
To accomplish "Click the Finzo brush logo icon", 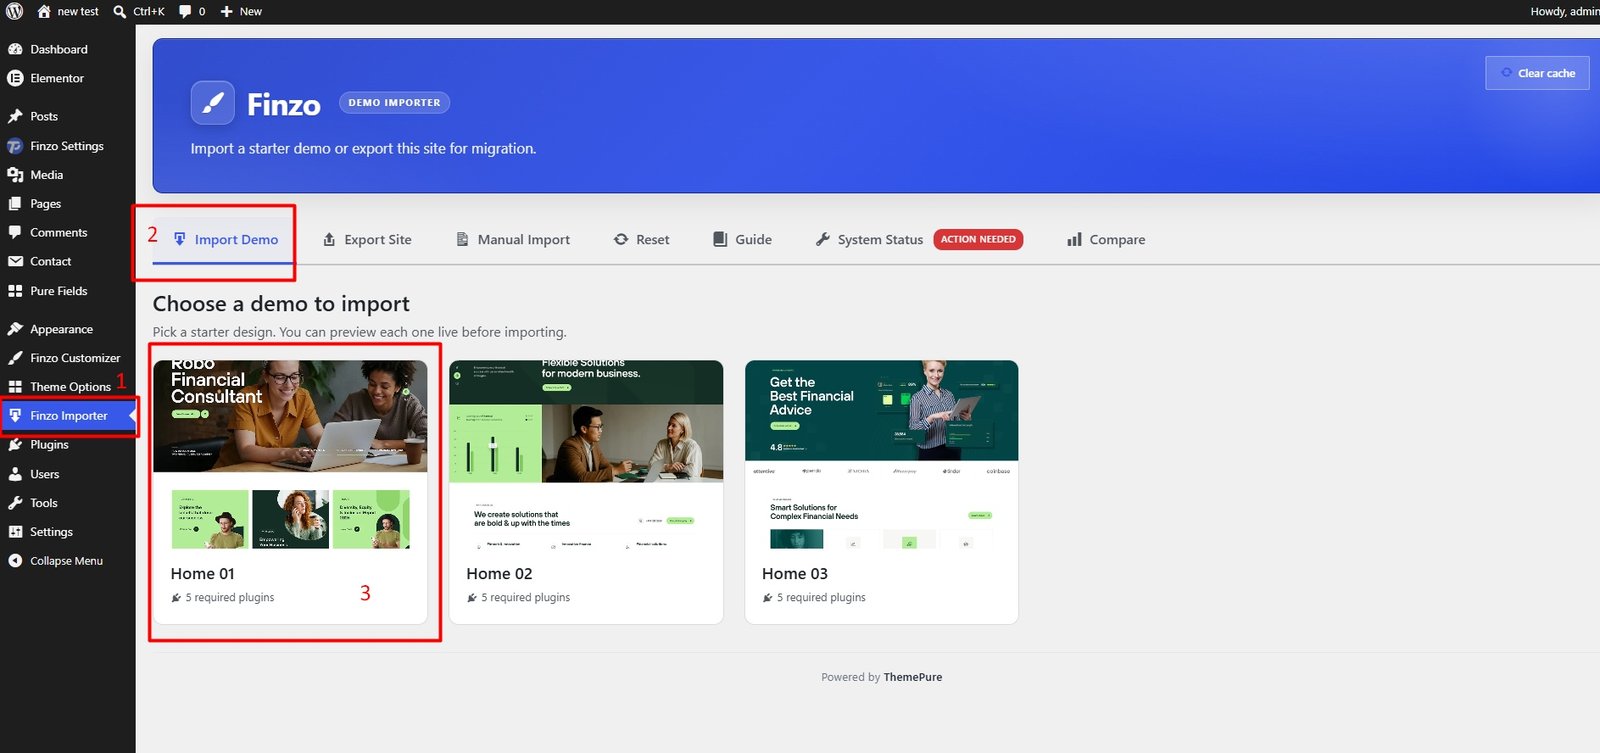I will coord(213,103).
